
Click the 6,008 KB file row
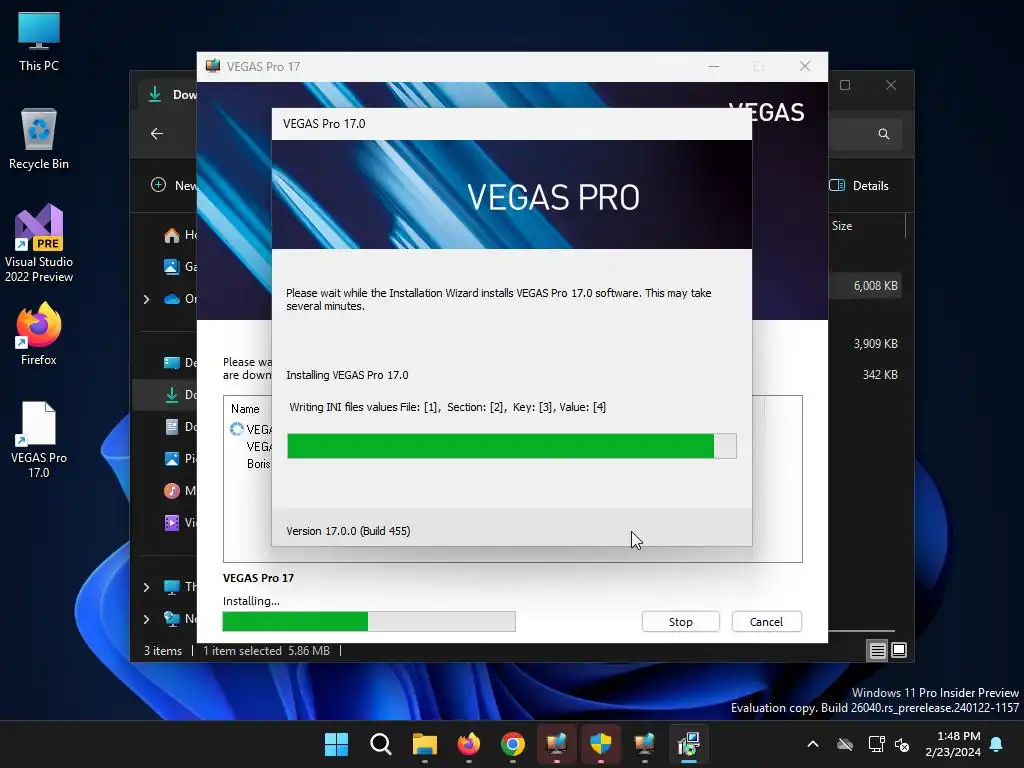(x=865, y=286)
